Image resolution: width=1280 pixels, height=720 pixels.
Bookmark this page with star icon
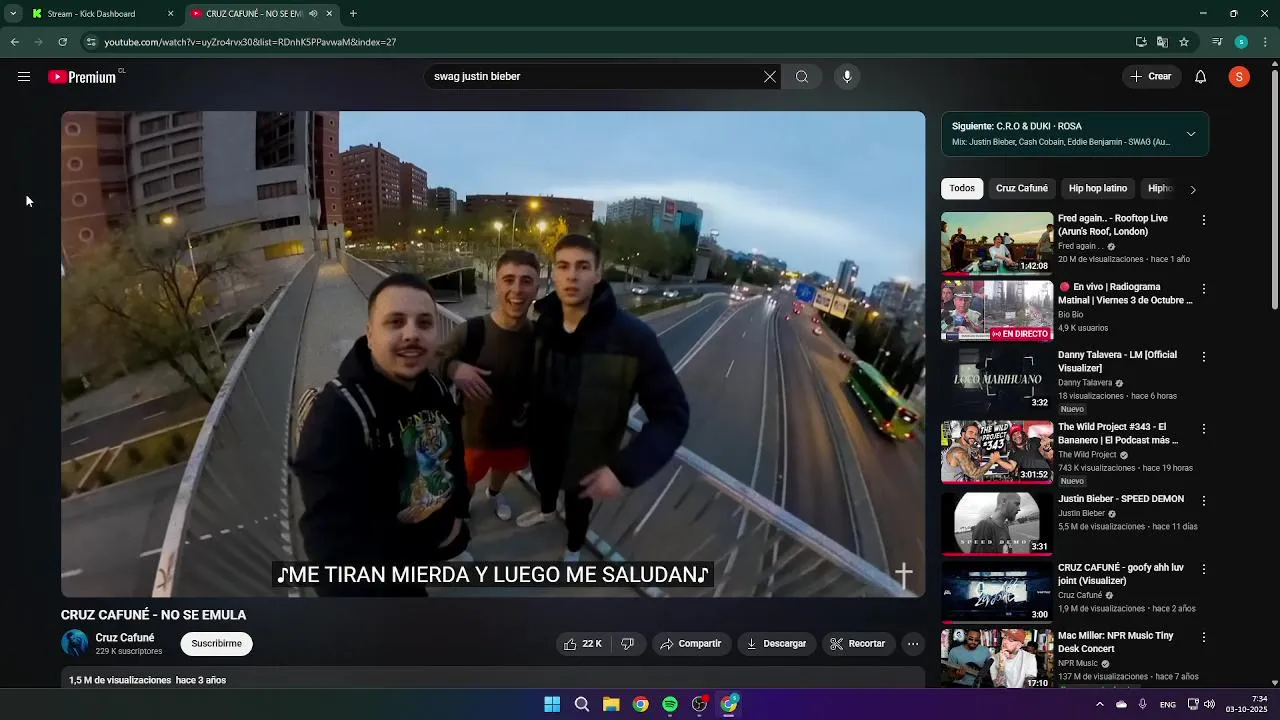click(x=1184, y=42)
